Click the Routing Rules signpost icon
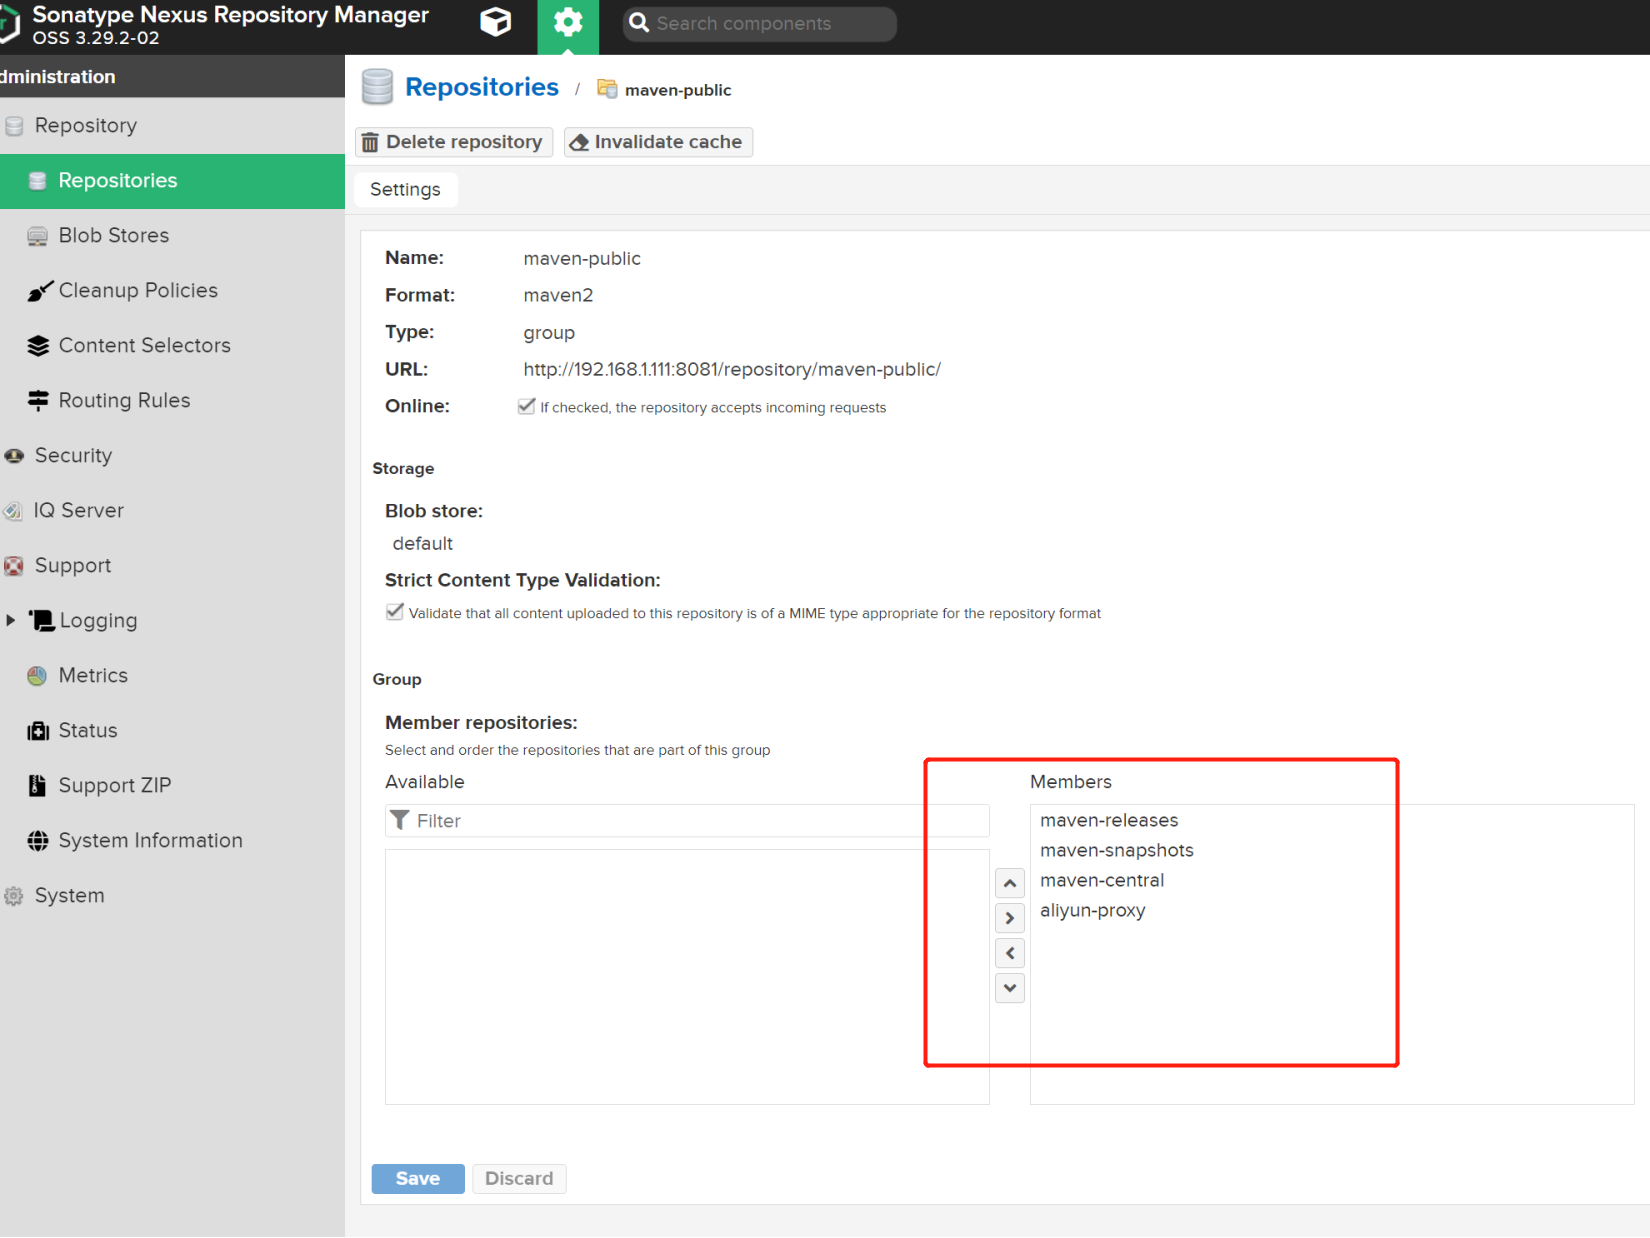Screen dimensions: 1650x1238 coord(38,401)
